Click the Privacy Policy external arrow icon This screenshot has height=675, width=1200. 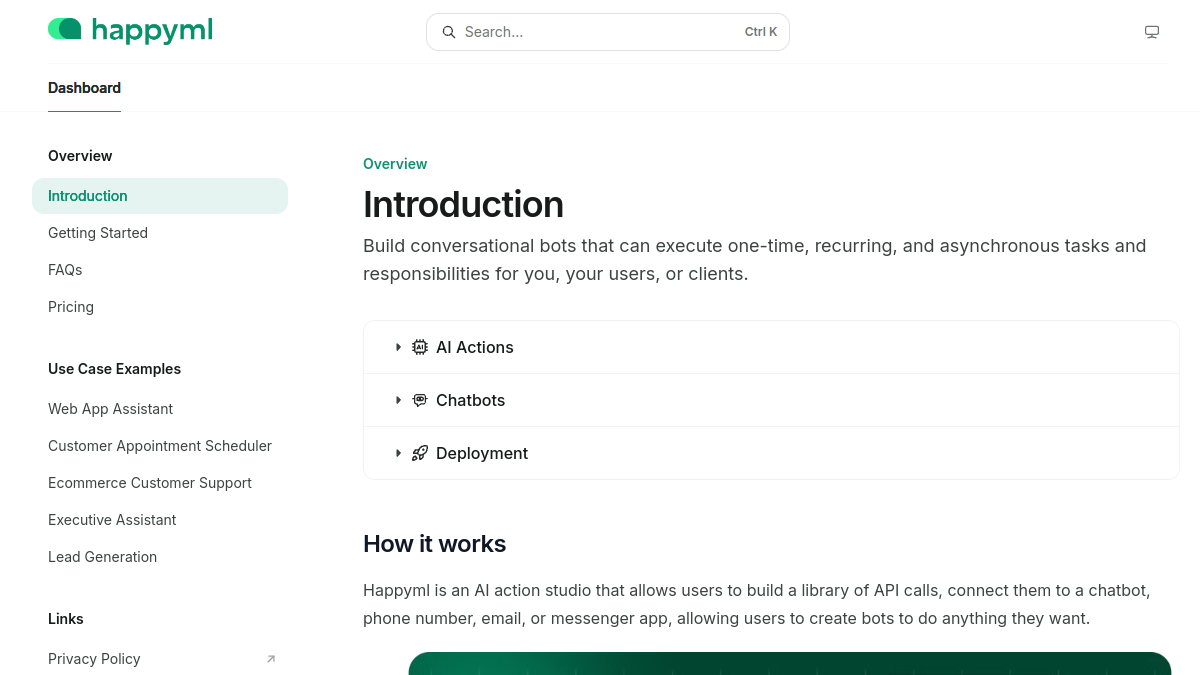[x=271, y=659]
